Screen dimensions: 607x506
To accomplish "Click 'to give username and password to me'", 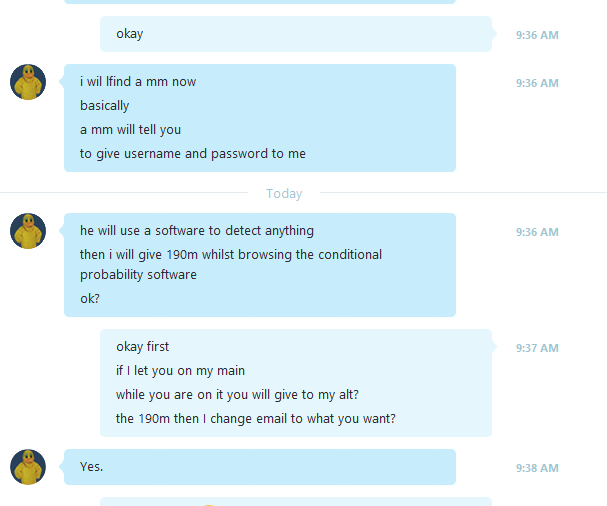I will click(x=193, y=154).
